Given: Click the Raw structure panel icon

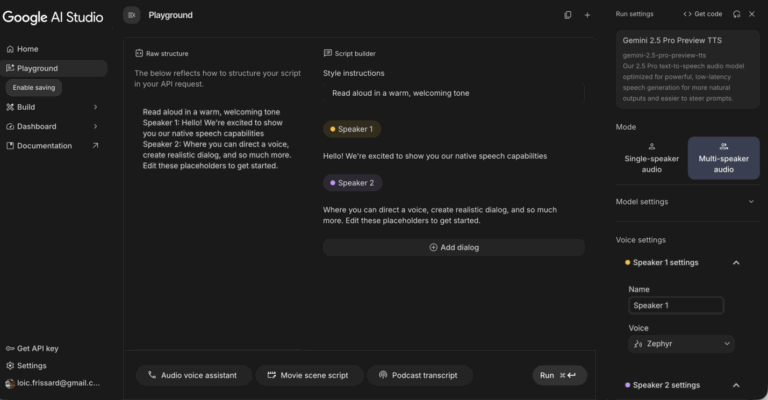Looking at the screenshot, I should point(139,53).
